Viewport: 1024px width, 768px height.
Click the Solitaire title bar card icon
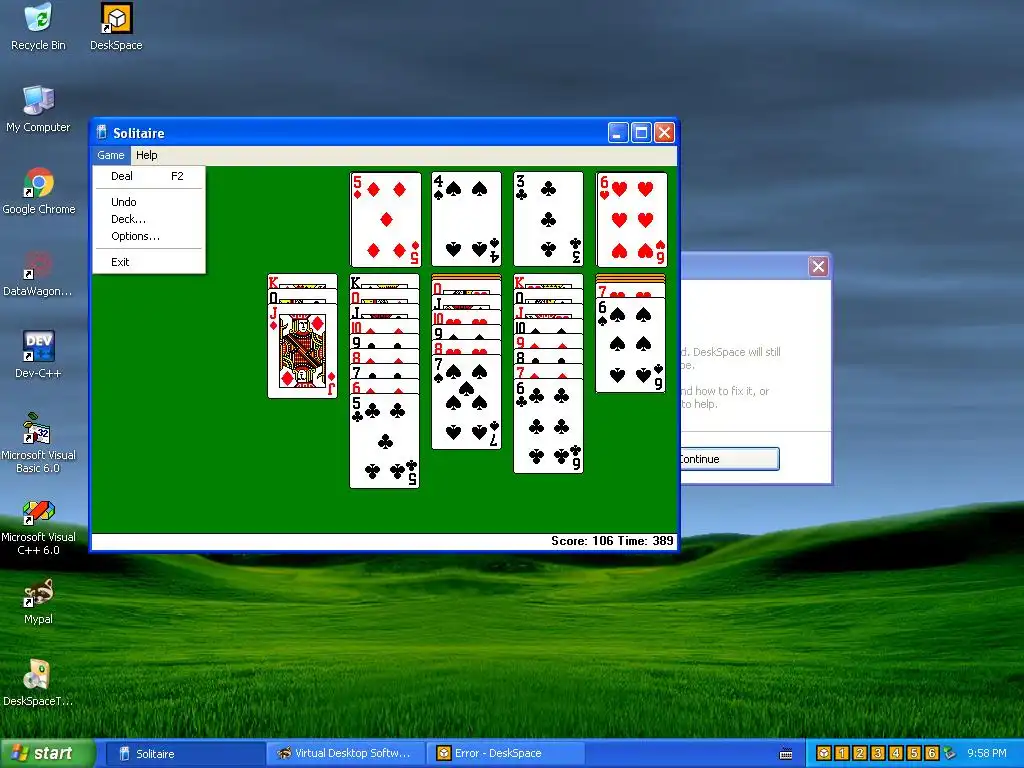[x=101, y=133]
